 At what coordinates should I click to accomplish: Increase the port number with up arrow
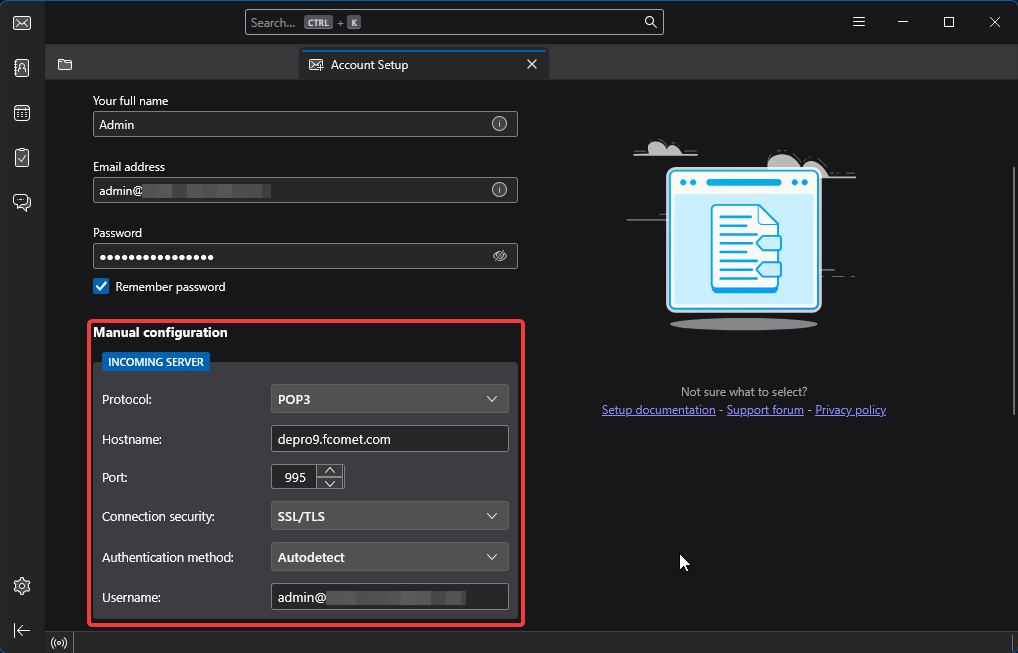click(x=330, y=471)
